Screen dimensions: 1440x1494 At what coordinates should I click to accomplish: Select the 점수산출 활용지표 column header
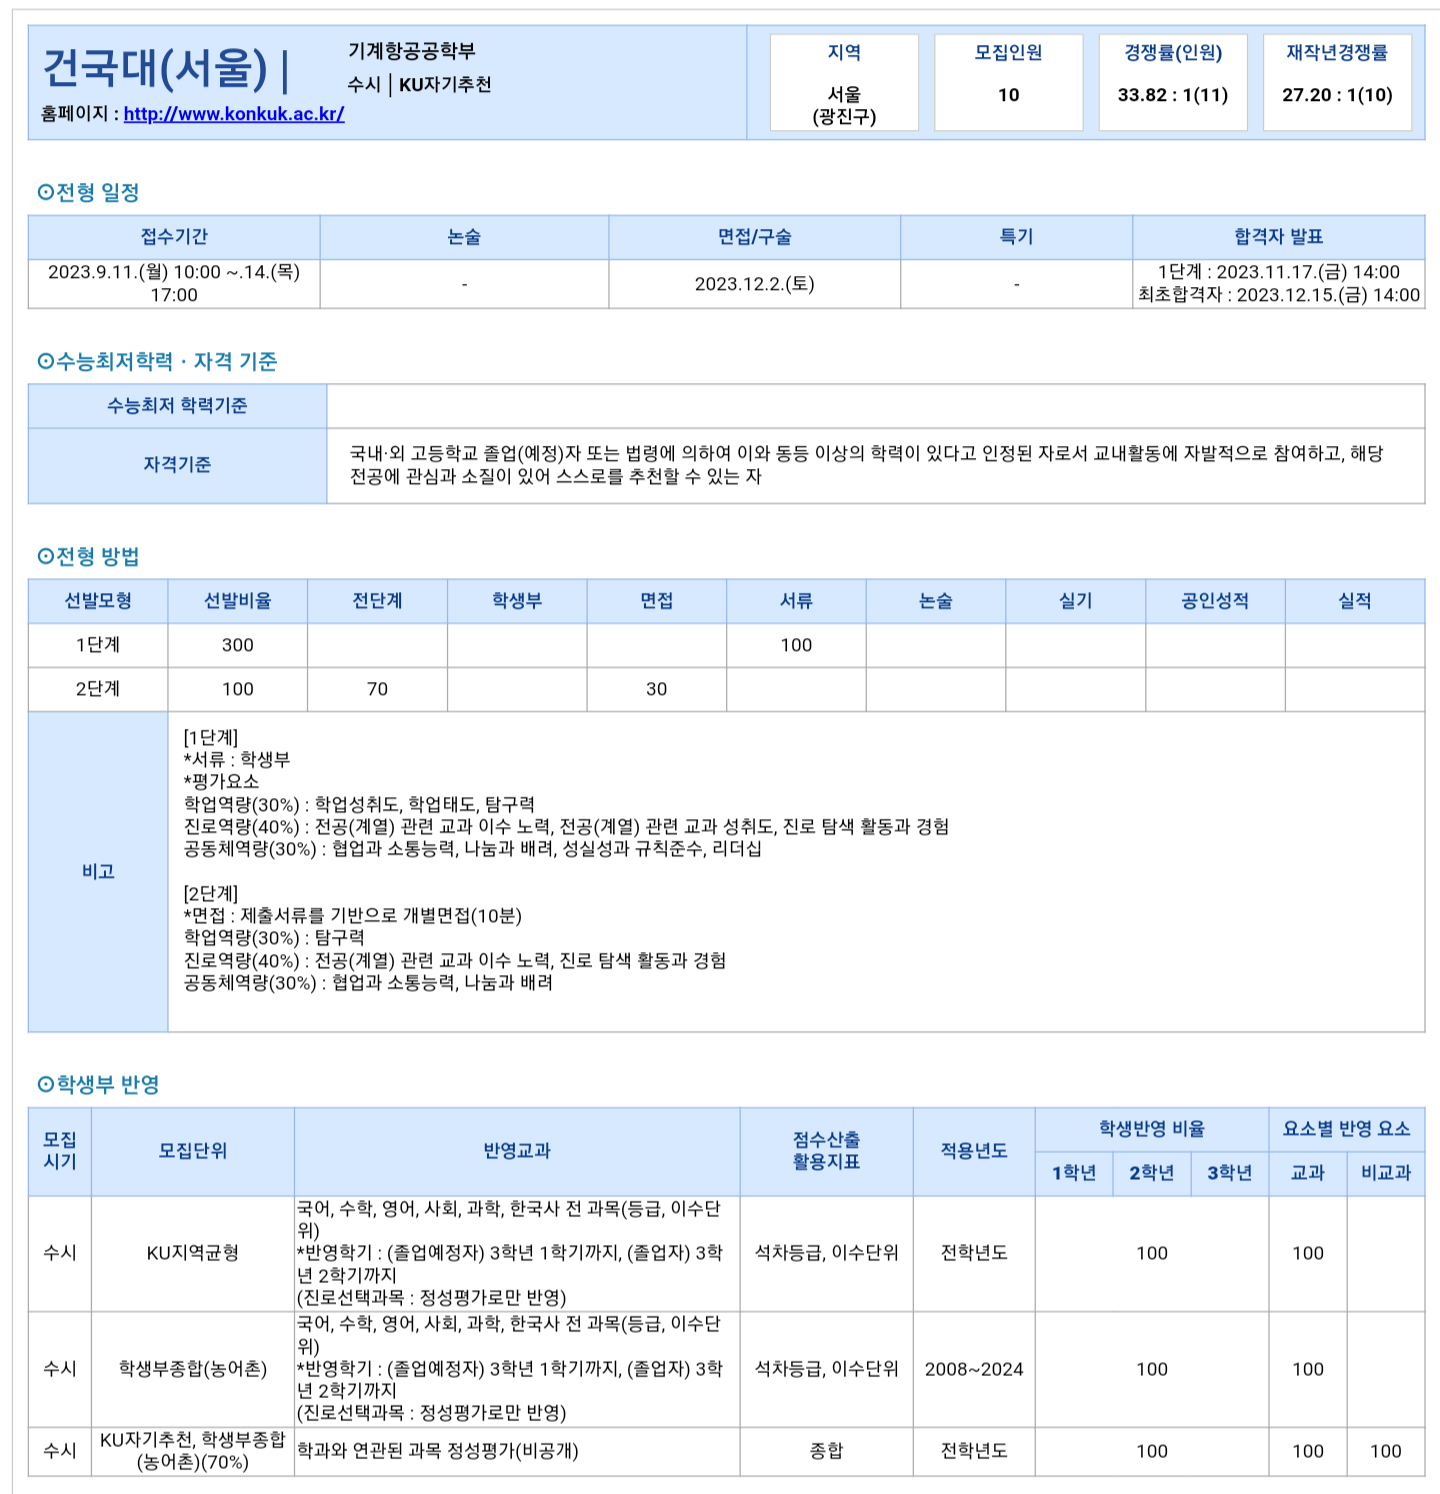tap(826, 1152)
